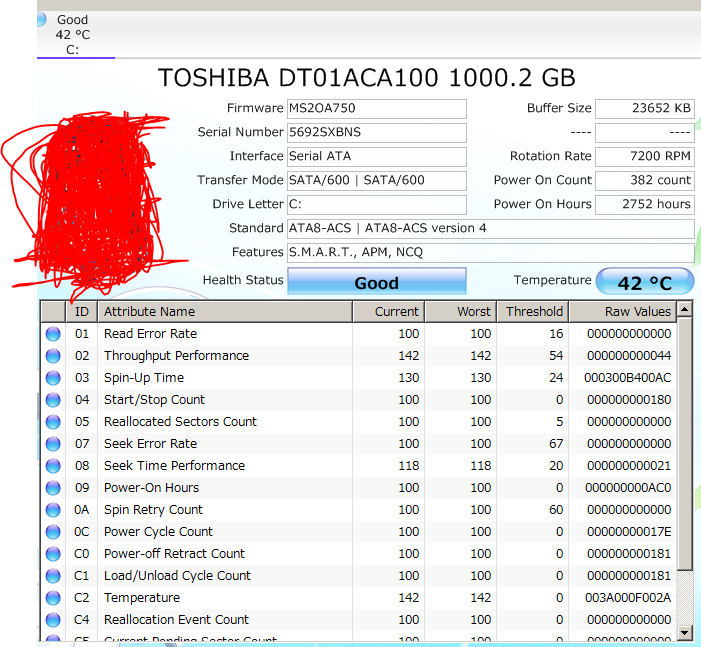Viewport: 701px width, 647px height.
Task: Click scrollbar up arrow of attribute list
Action: pos(684,309)
